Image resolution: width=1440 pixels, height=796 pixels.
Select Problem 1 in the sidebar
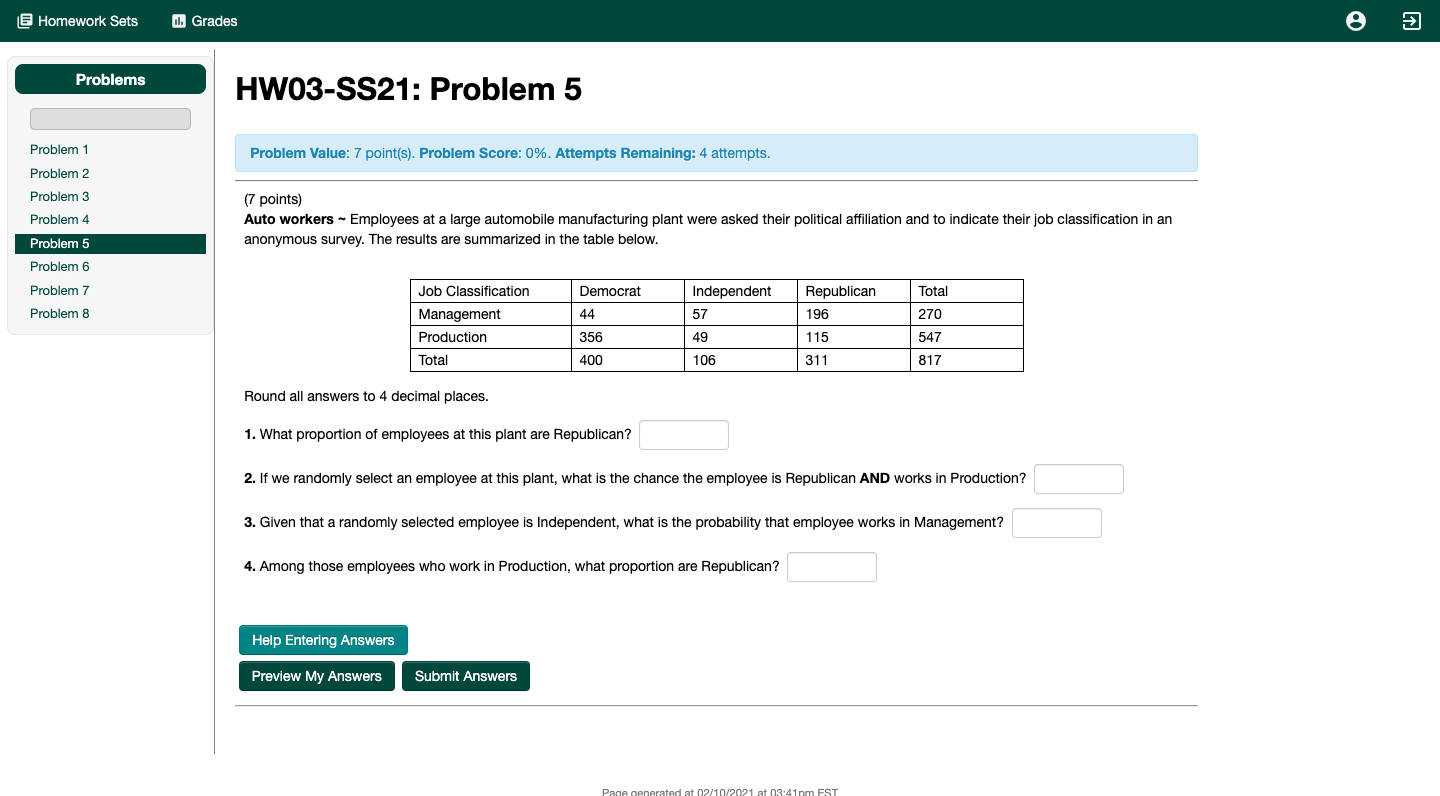coord(59,149)
